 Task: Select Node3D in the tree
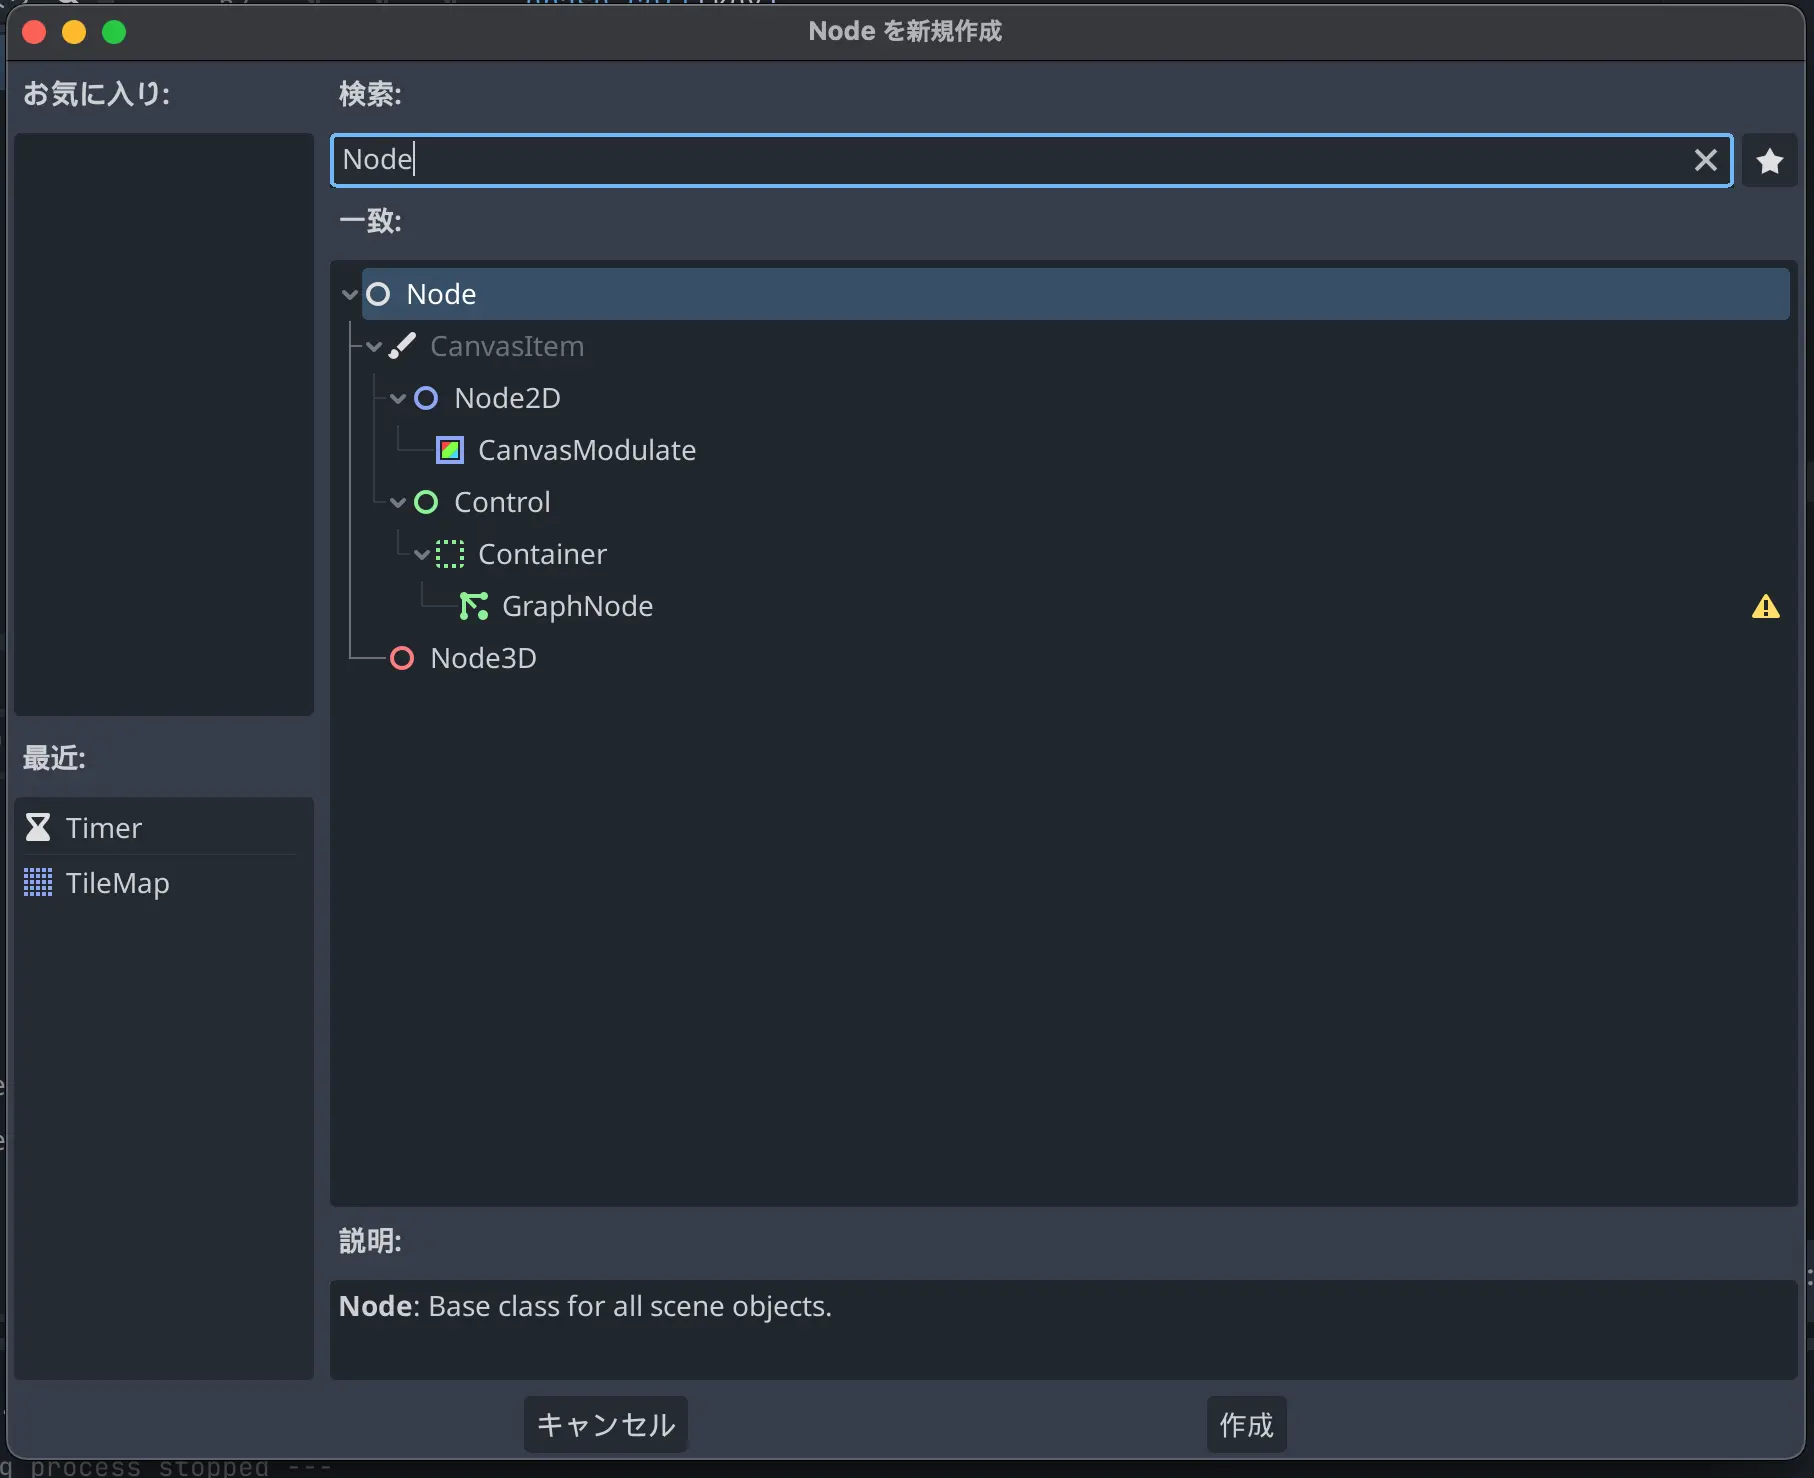[x=483, y=658]
